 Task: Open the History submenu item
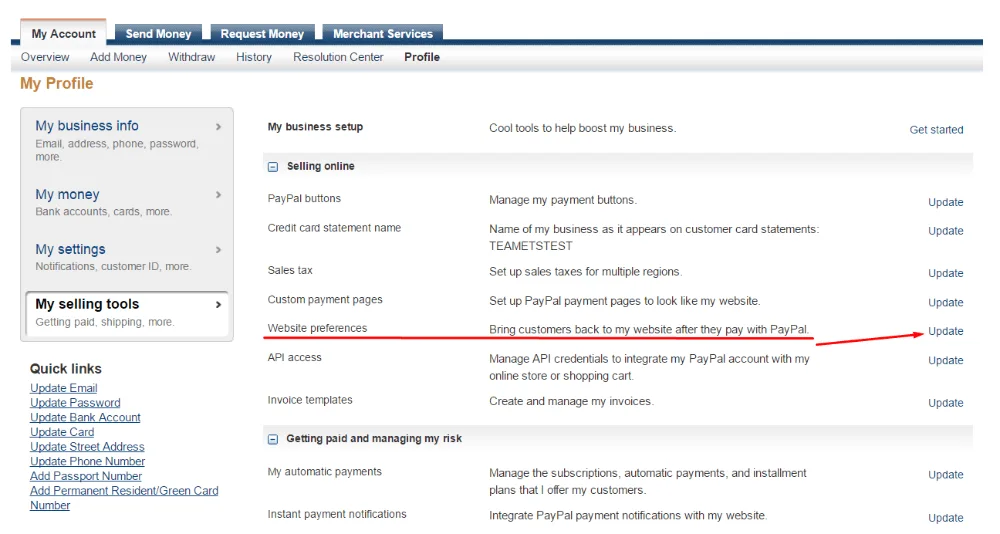(x=254, y=57)
